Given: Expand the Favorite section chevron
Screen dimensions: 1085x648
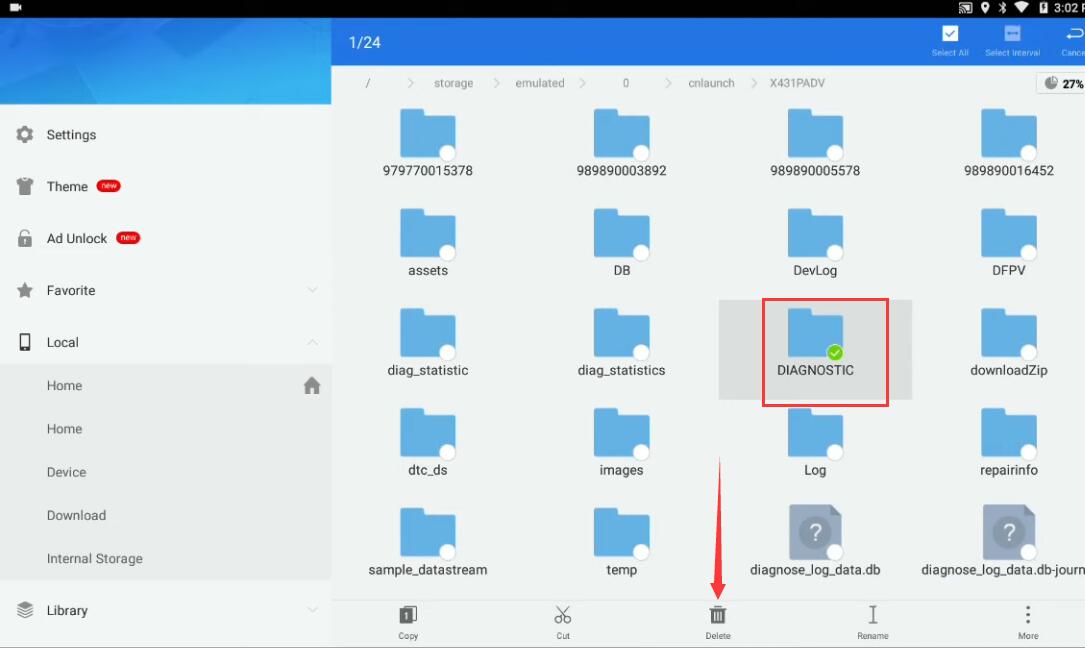Looking at the screenshot, I should [x=312, y=290].
